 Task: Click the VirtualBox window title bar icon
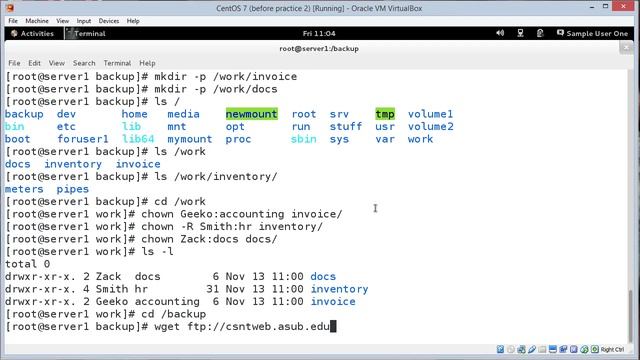tap(10, 8)
